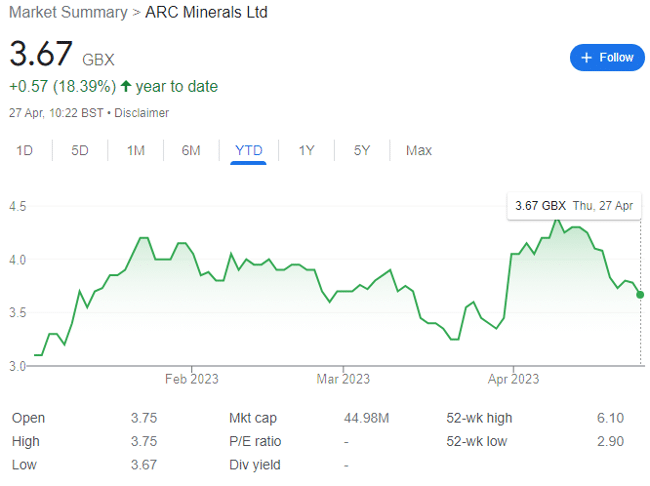Click the blue Follow button
Viewport: 650px width, 486px height.
pyautogui.click(x=607, y=58)
